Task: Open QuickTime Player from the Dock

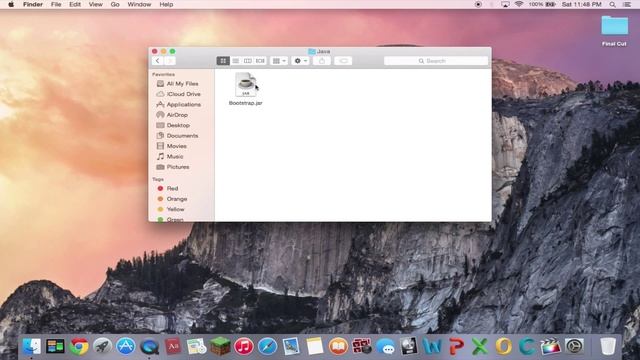Action: (149, 347)
